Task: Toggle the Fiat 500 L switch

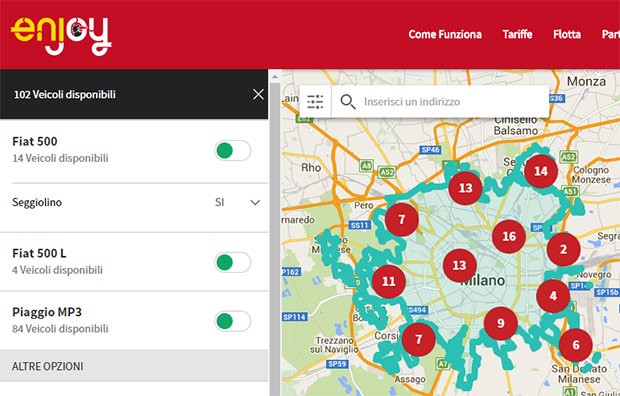Action: point(232,262)
